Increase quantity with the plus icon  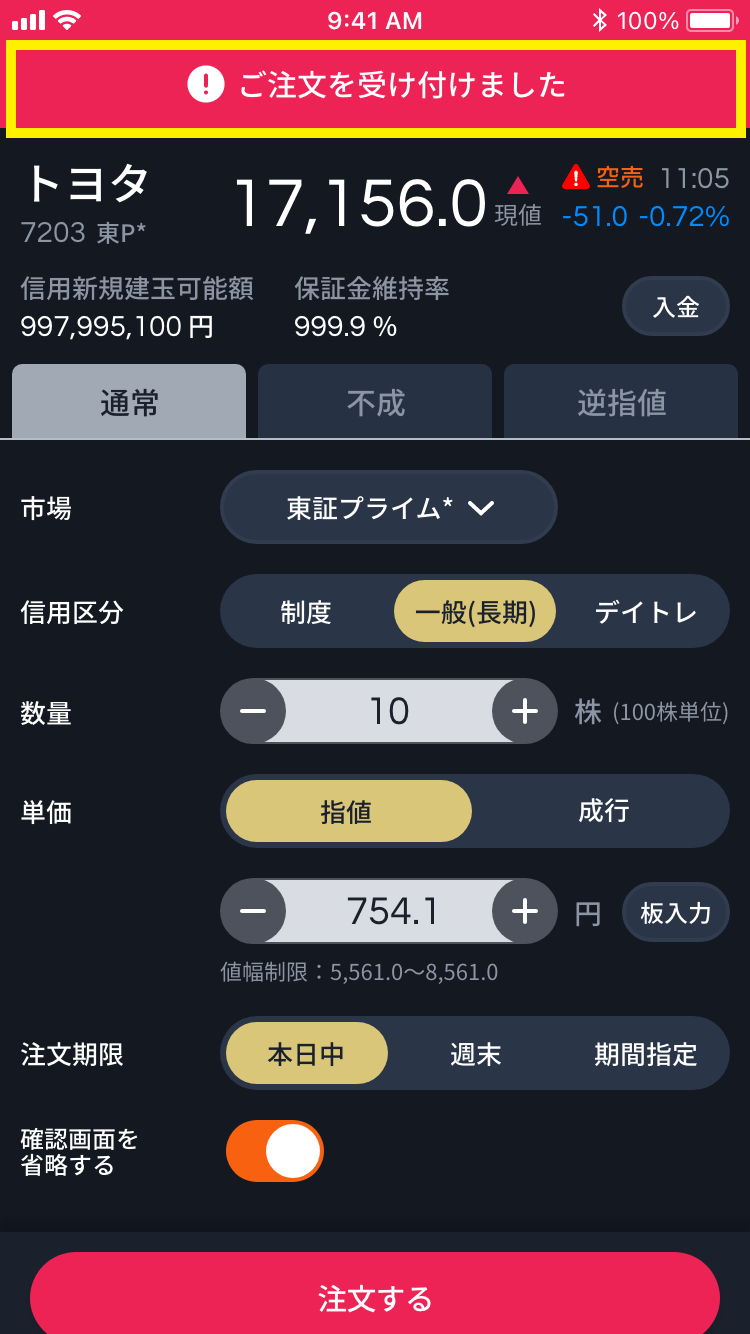coord(524,711)
